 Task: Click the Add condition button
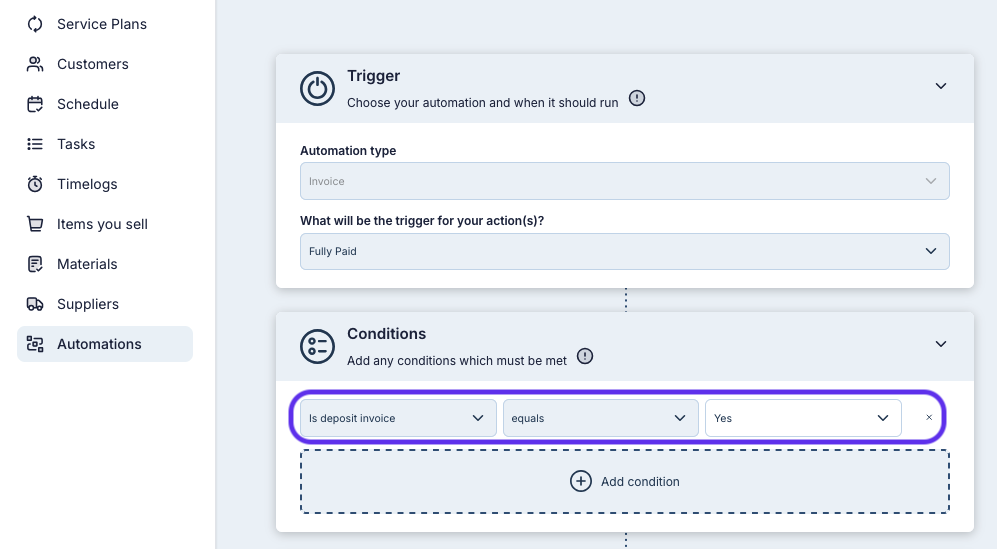tap(624, 481)
